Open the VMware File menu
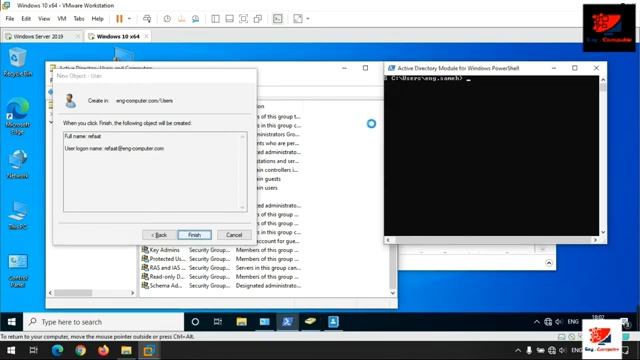 (x=10, y=19)
